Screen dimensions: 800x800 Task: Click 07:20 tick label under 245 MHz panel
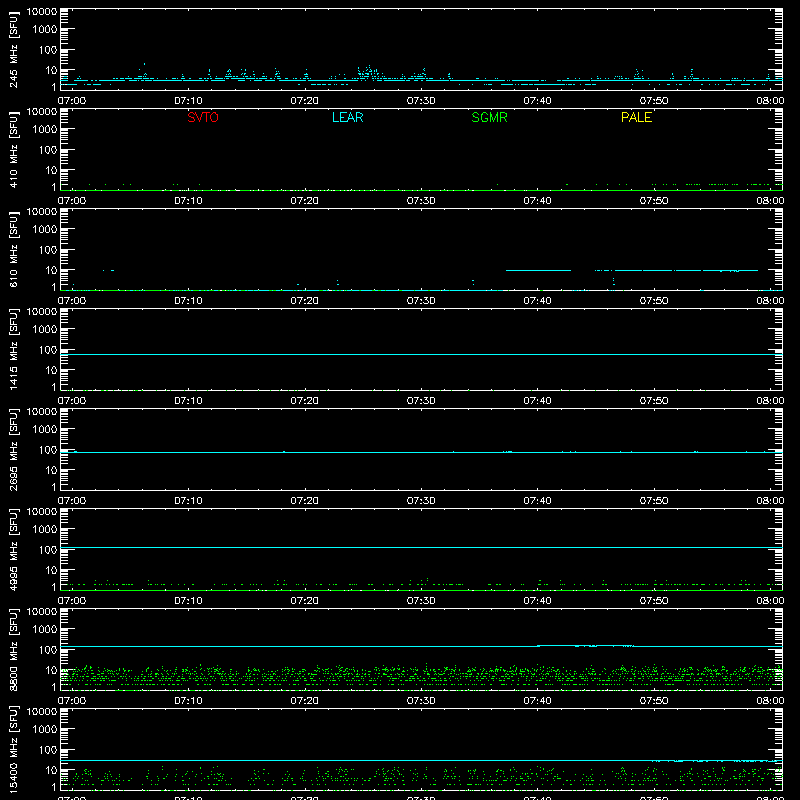(x=305, y=101)
